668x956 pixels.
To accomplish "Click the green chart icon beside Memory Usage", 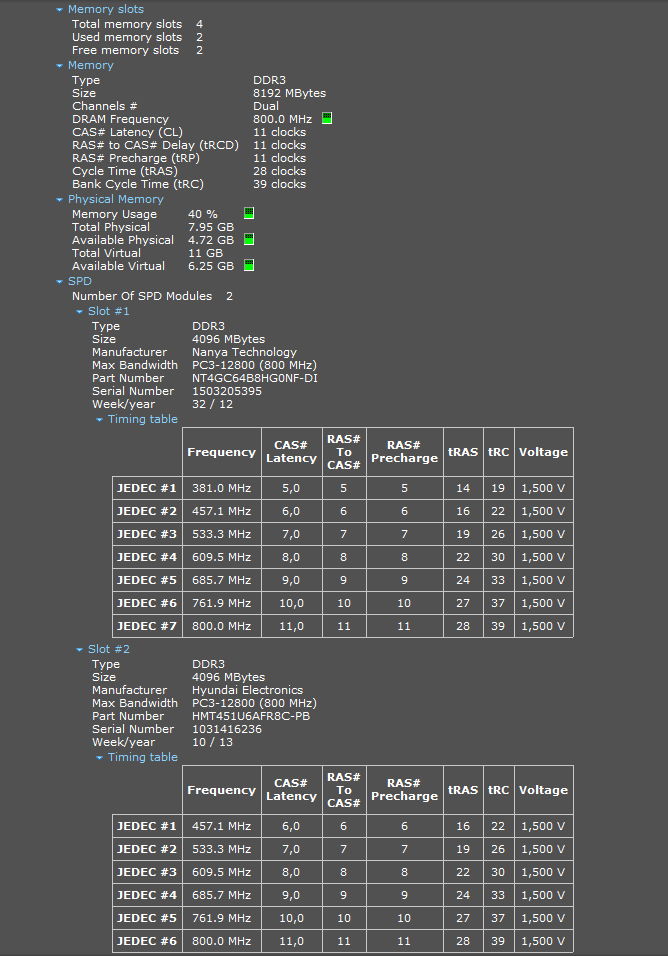I will (x=249, y=213).
